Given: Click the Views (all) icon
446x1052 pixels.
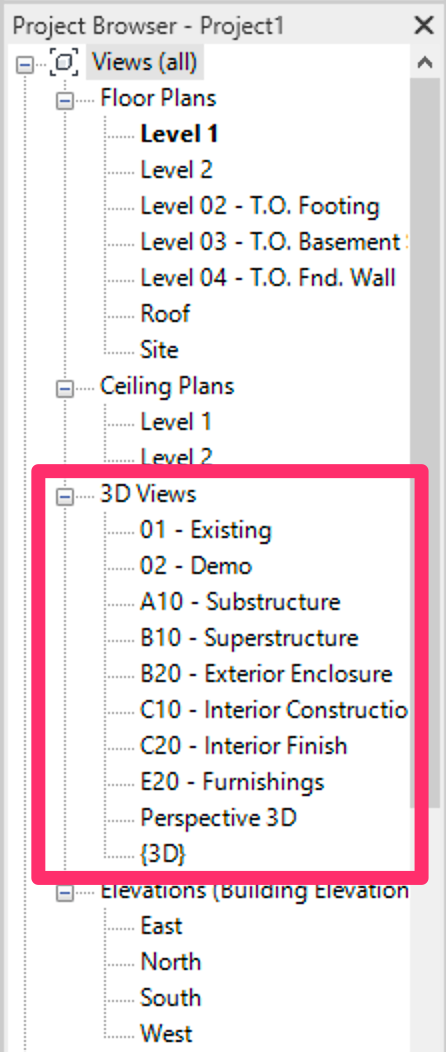Looking at the screenshot, I should click(64, 63).
